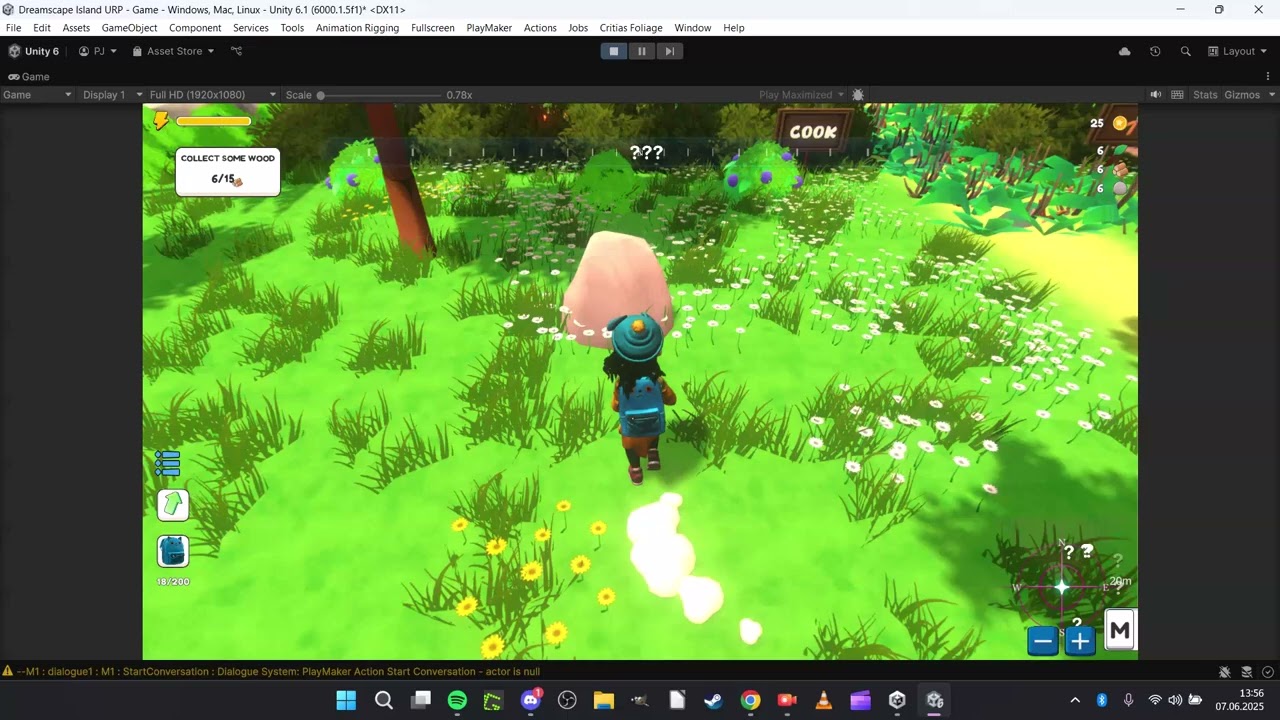Click the yellow energy bar
The height and width of the screenshot is (720, 1280).
click(x=214, y=121)
